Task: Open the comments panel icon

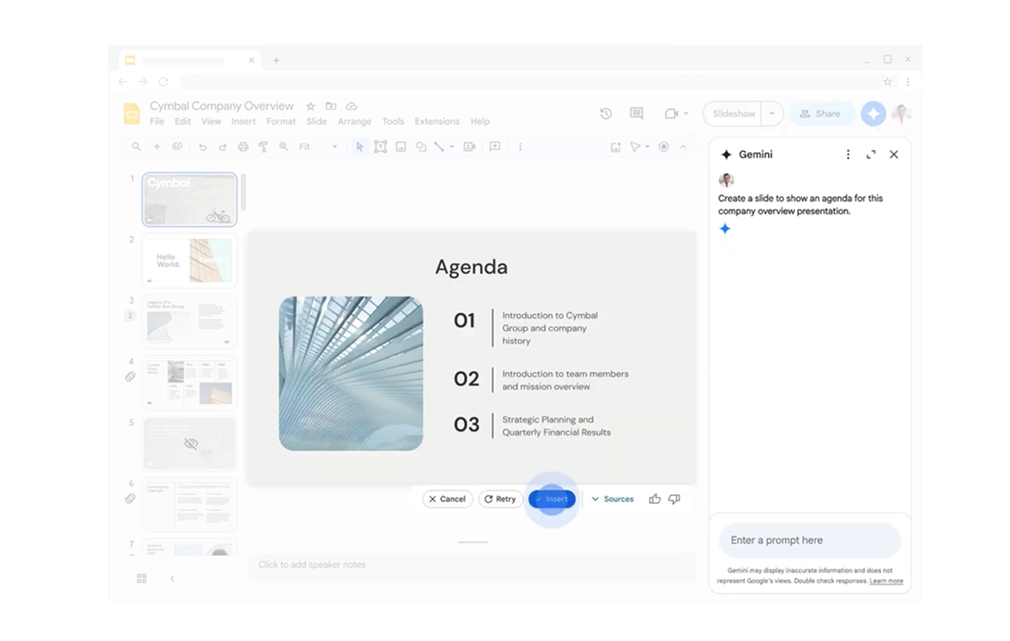Action: (636, 114)
